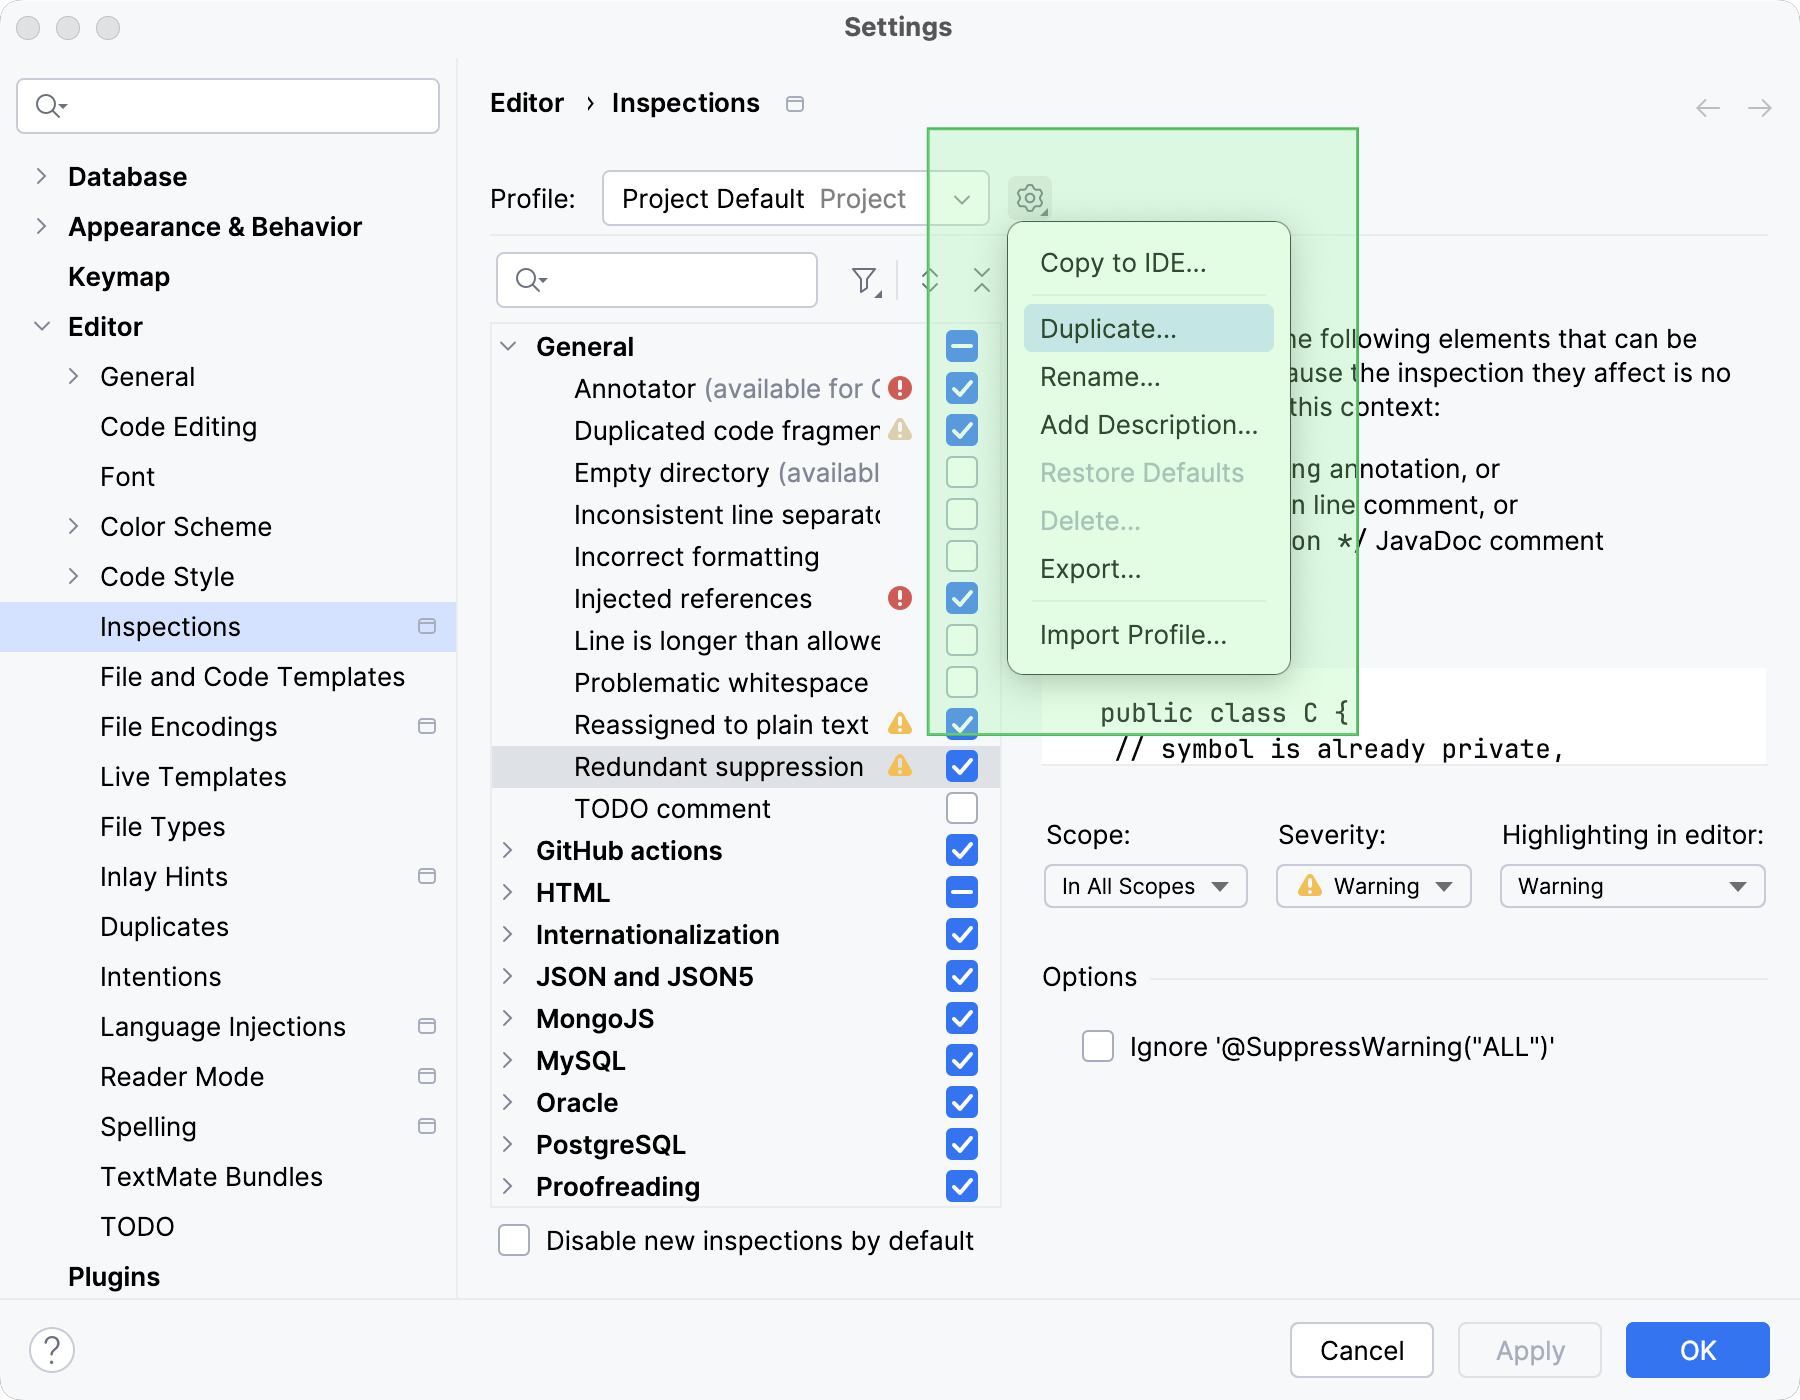Click the collapse-all inspections icon
1800x1400 pixels.
983,280
